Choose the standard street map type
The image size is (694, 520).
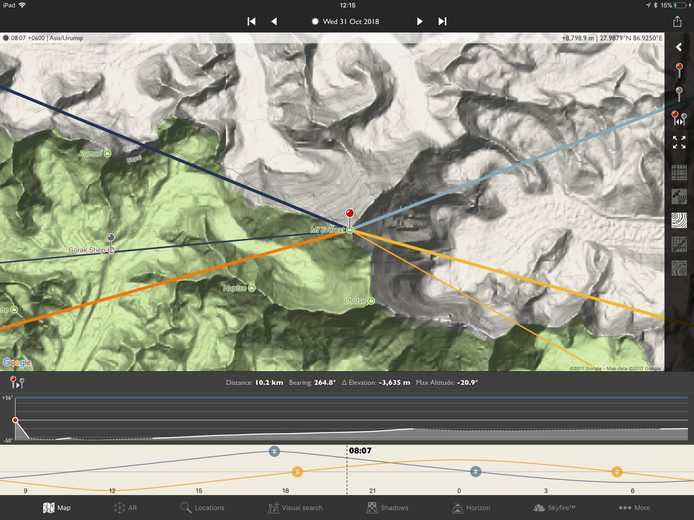[x=679, y=173]
